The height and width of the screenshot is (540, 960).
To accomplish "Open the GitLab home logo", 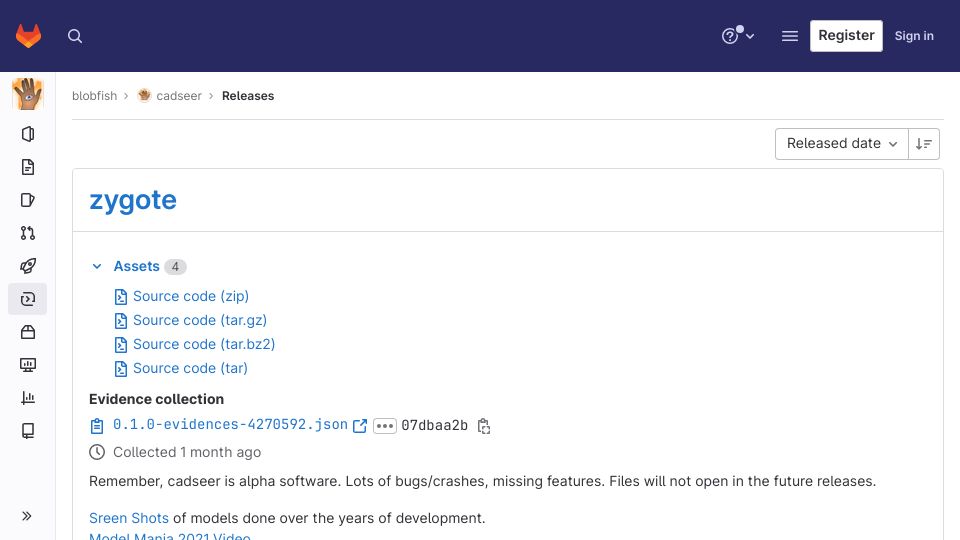I will (x=28, y=36).
